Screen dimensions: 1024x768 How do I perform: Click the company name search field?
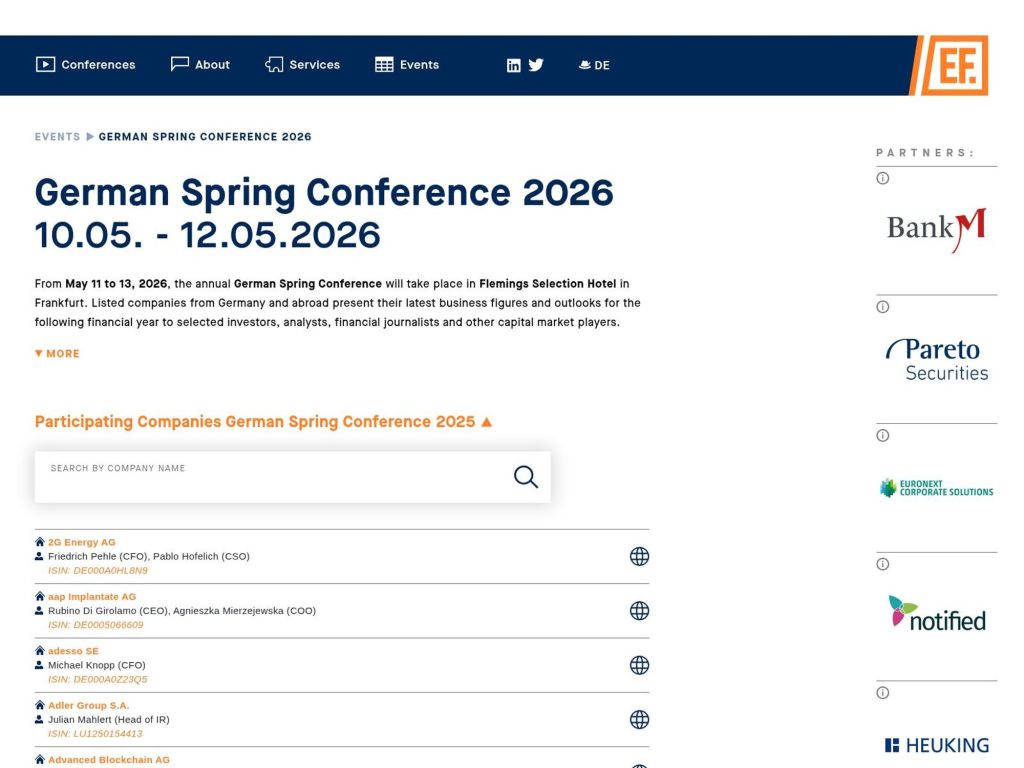point(250,477)
